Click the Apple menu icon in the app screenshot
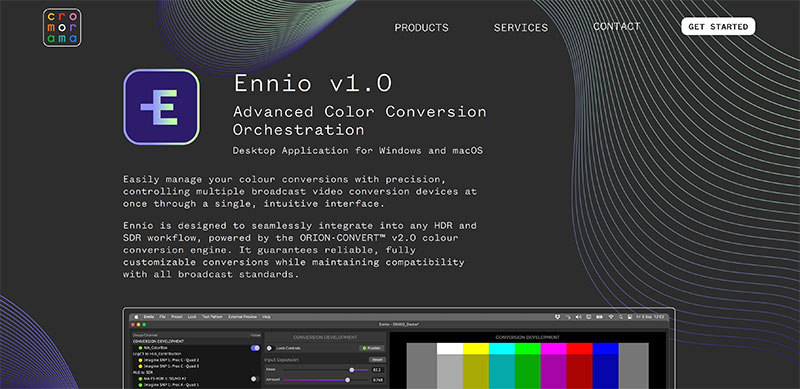The image size is (800, 389). tap(136, 317)
